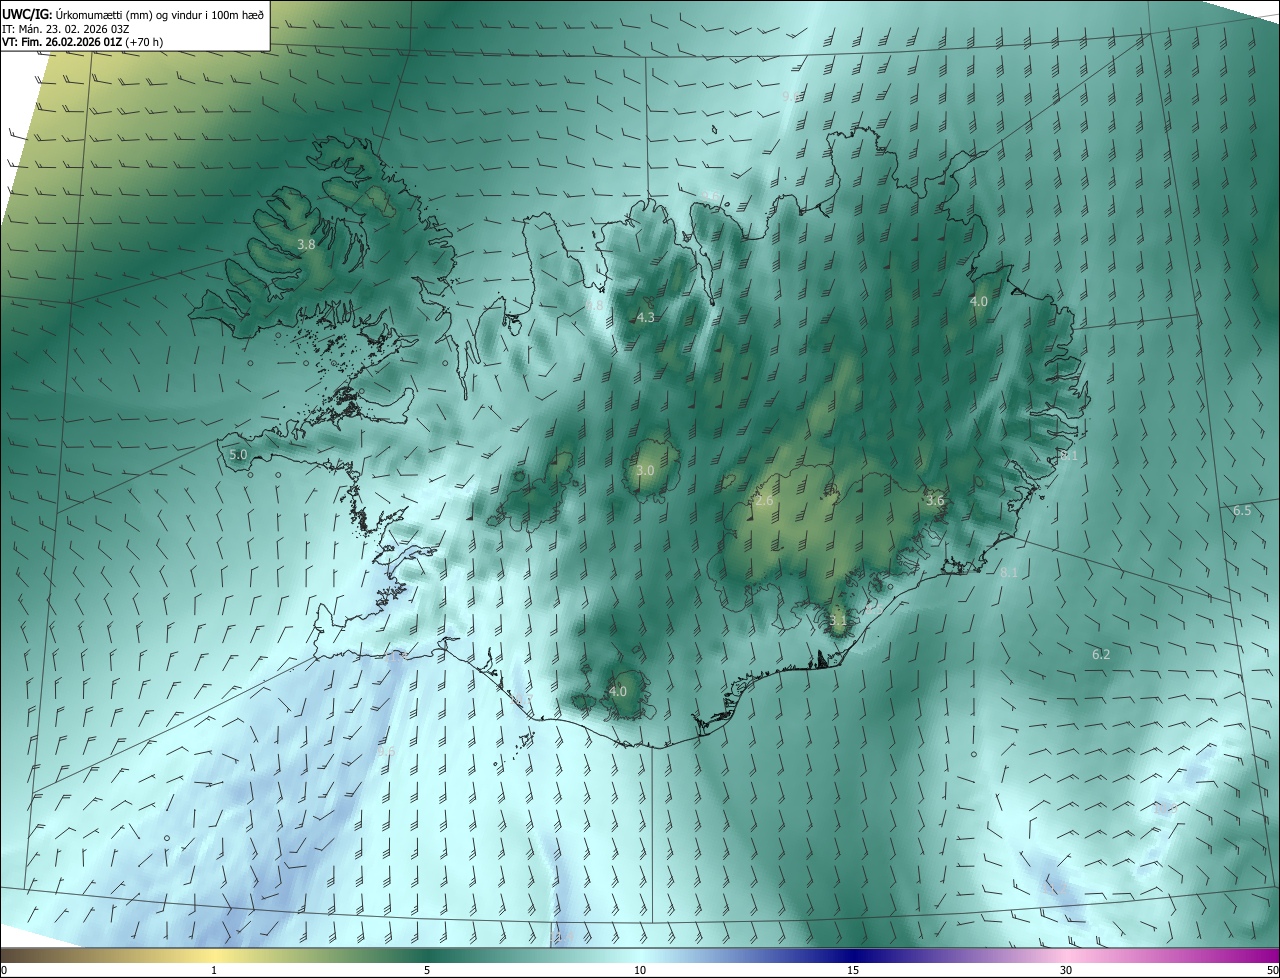The height and width of the screenshot is (978, 1280).
Task: Click the 3.8 value on the map
Action: pos(307,244)
